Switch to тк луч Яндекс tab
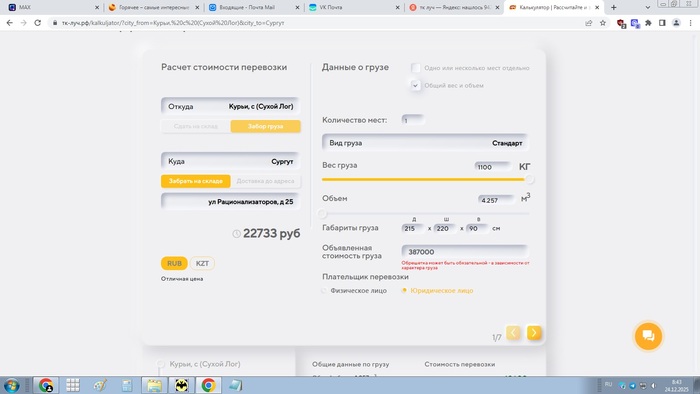This screenshot has height=394, width=700. point(454,8)
